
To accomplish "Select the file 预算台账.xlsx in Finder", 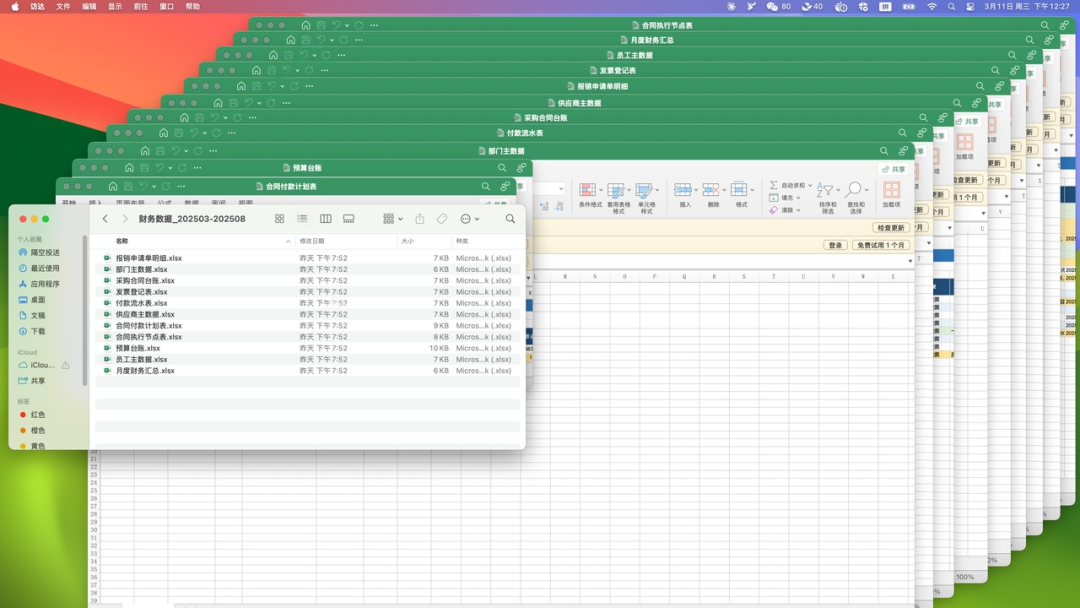I will click(137, 348).
